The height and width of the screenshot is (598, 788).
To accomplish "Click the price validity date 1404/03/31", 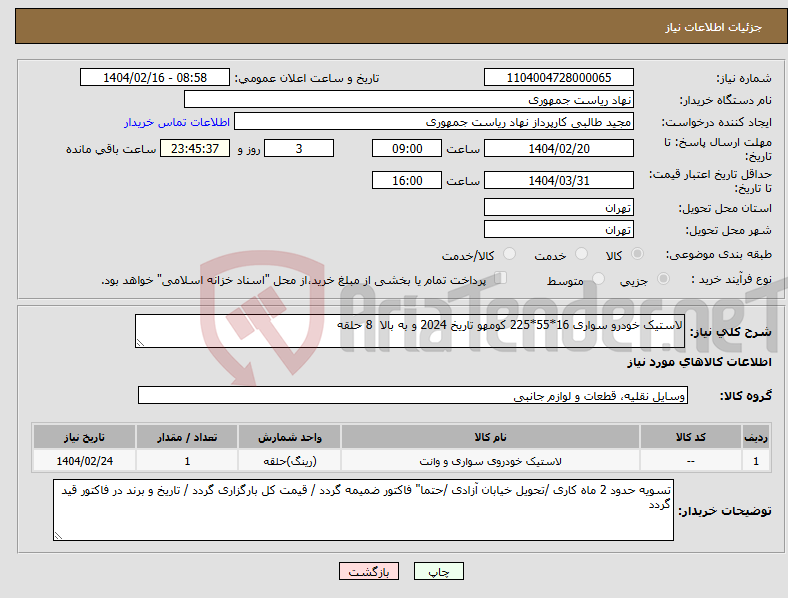I will 559,180.
